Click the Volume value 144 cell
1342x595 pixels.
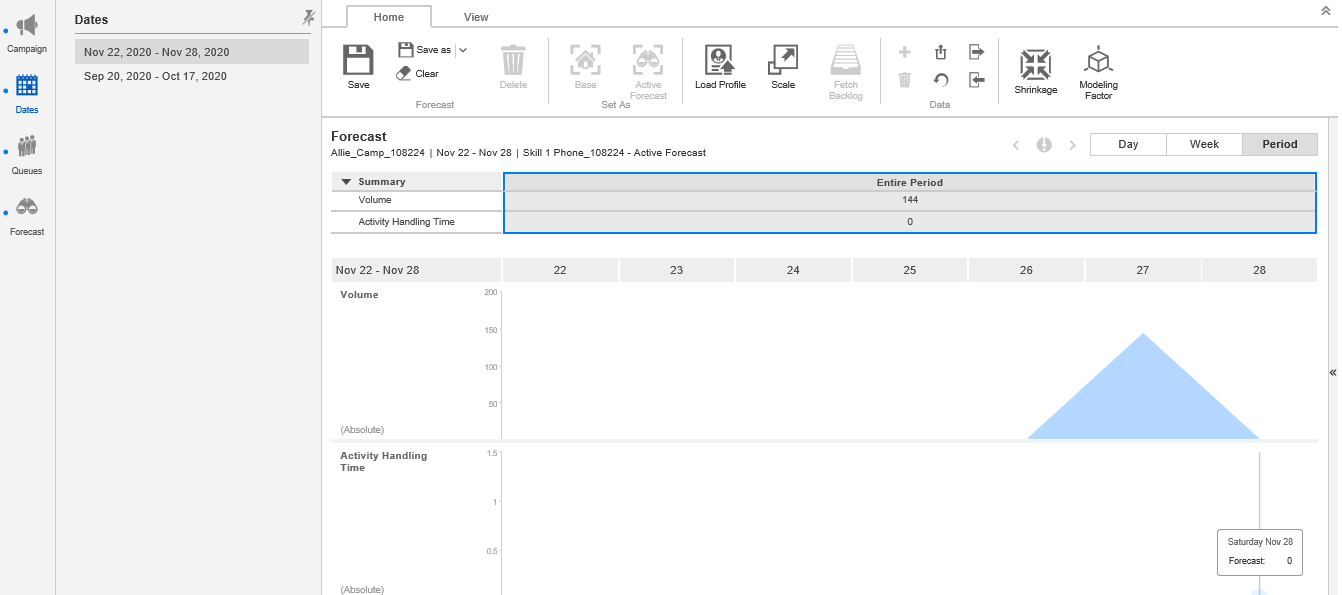910,200
